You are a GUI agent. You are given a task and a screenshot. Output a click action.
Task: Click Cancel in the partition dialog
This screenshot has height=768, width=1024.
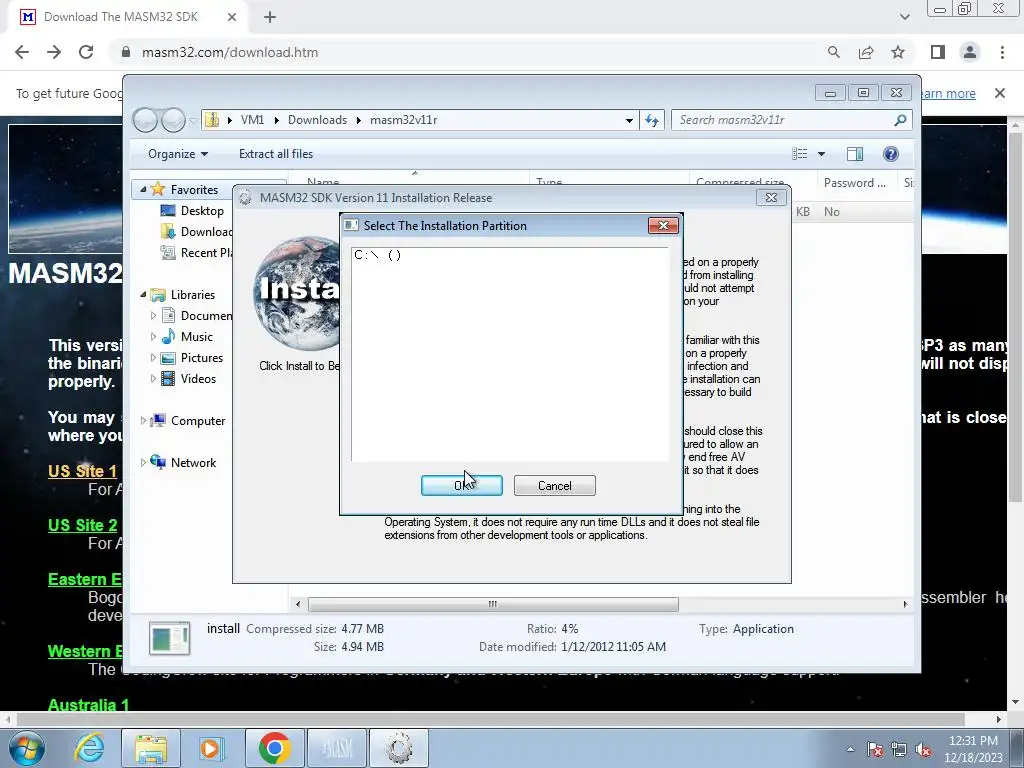point(554,485)
